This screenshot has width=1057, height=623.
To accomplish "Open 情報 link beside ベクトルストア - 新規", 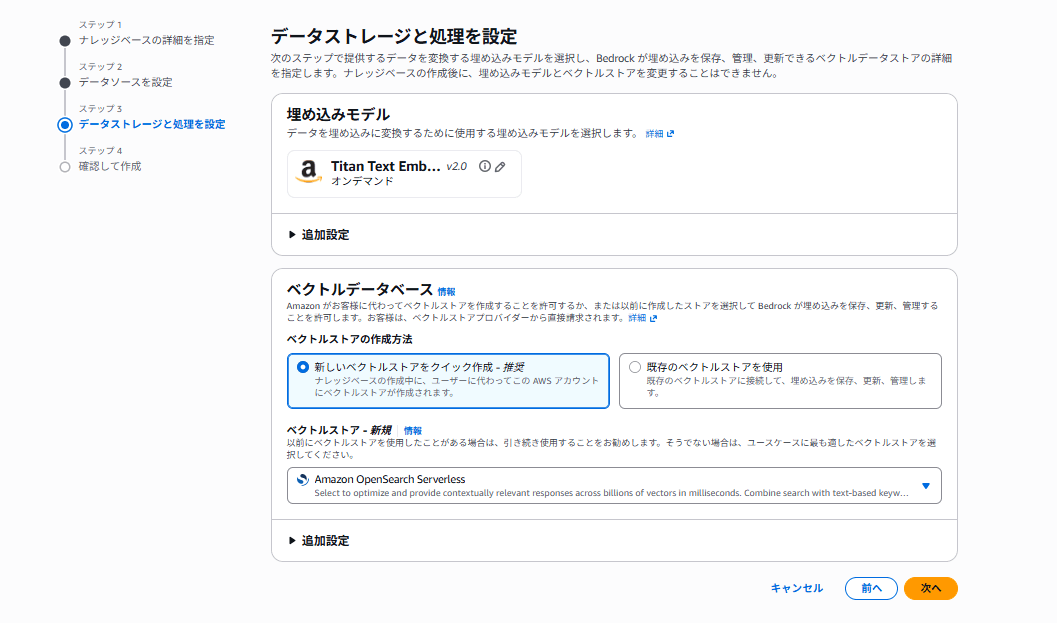I will click(x=413, y=431).
